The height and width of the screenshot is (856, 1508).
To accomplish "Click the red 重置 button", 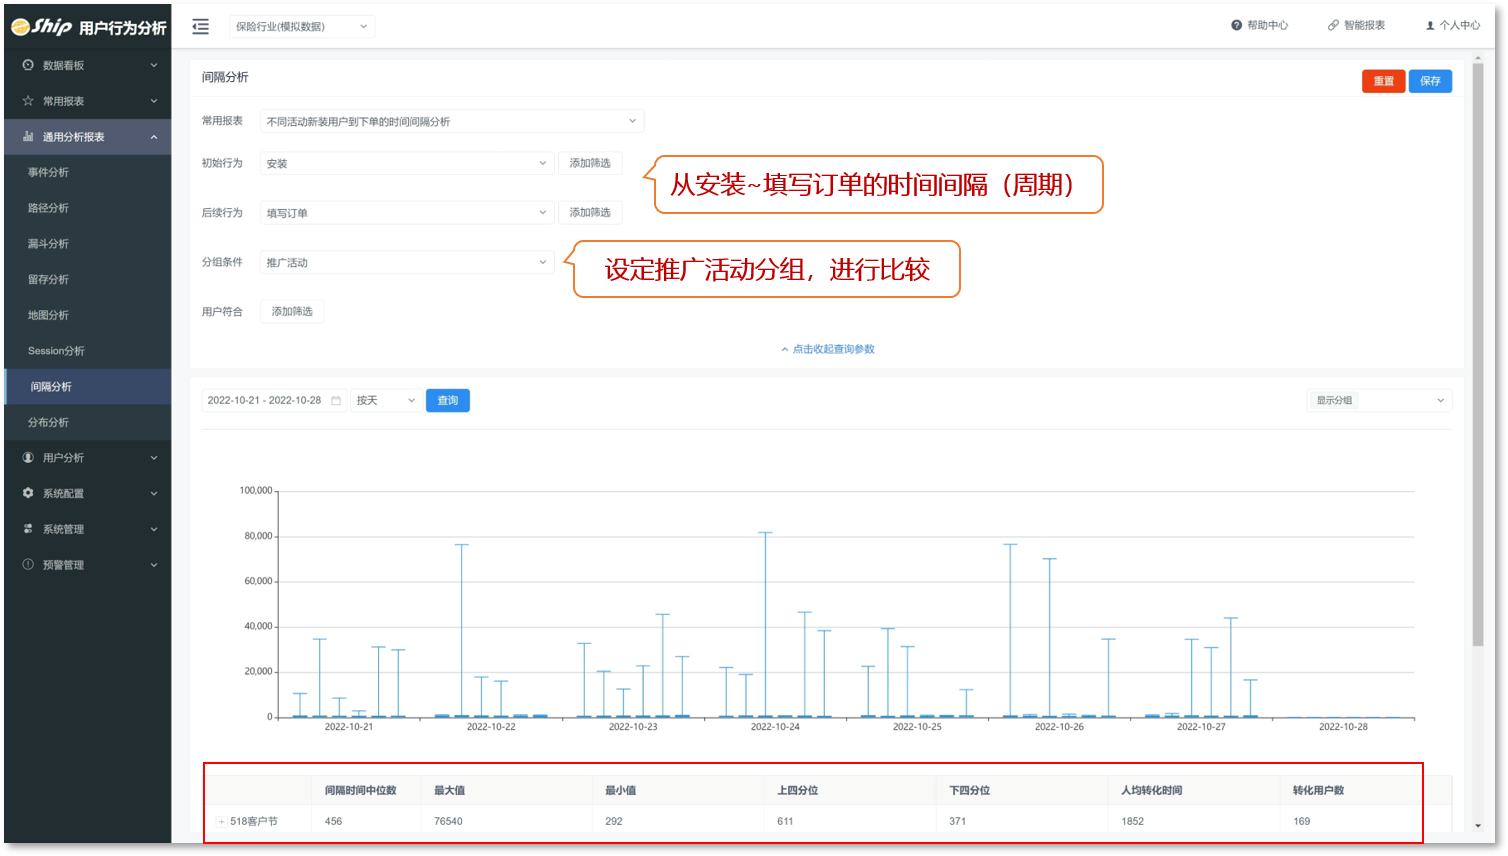I will point(1383,81).
